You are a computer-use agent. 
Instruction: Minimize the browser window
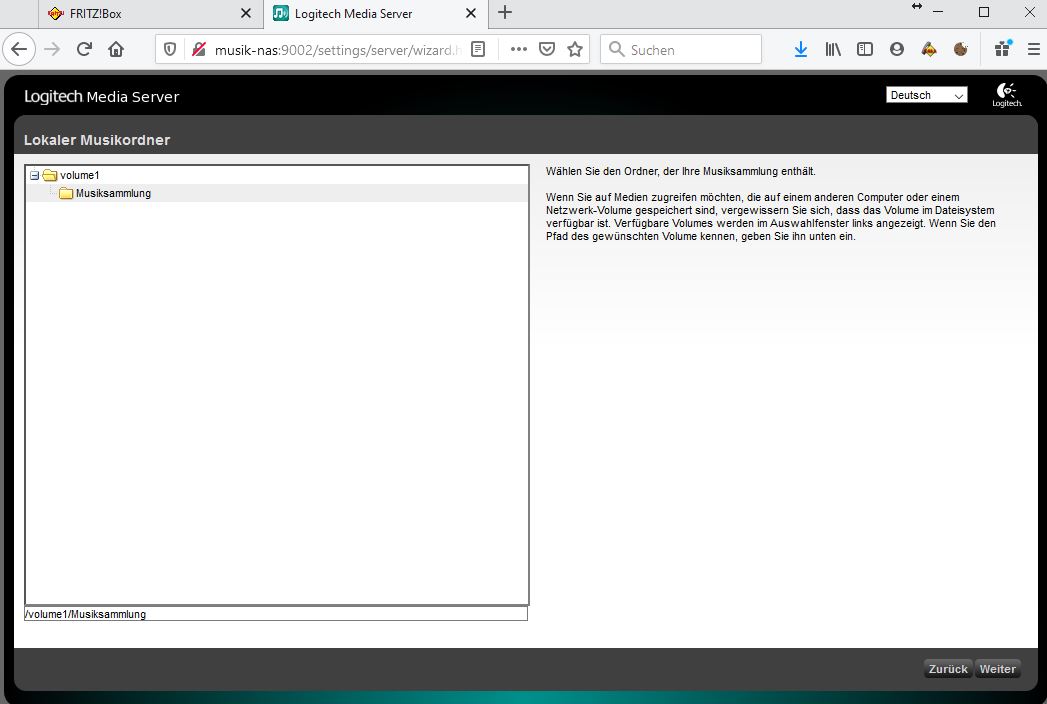point(938,12)
